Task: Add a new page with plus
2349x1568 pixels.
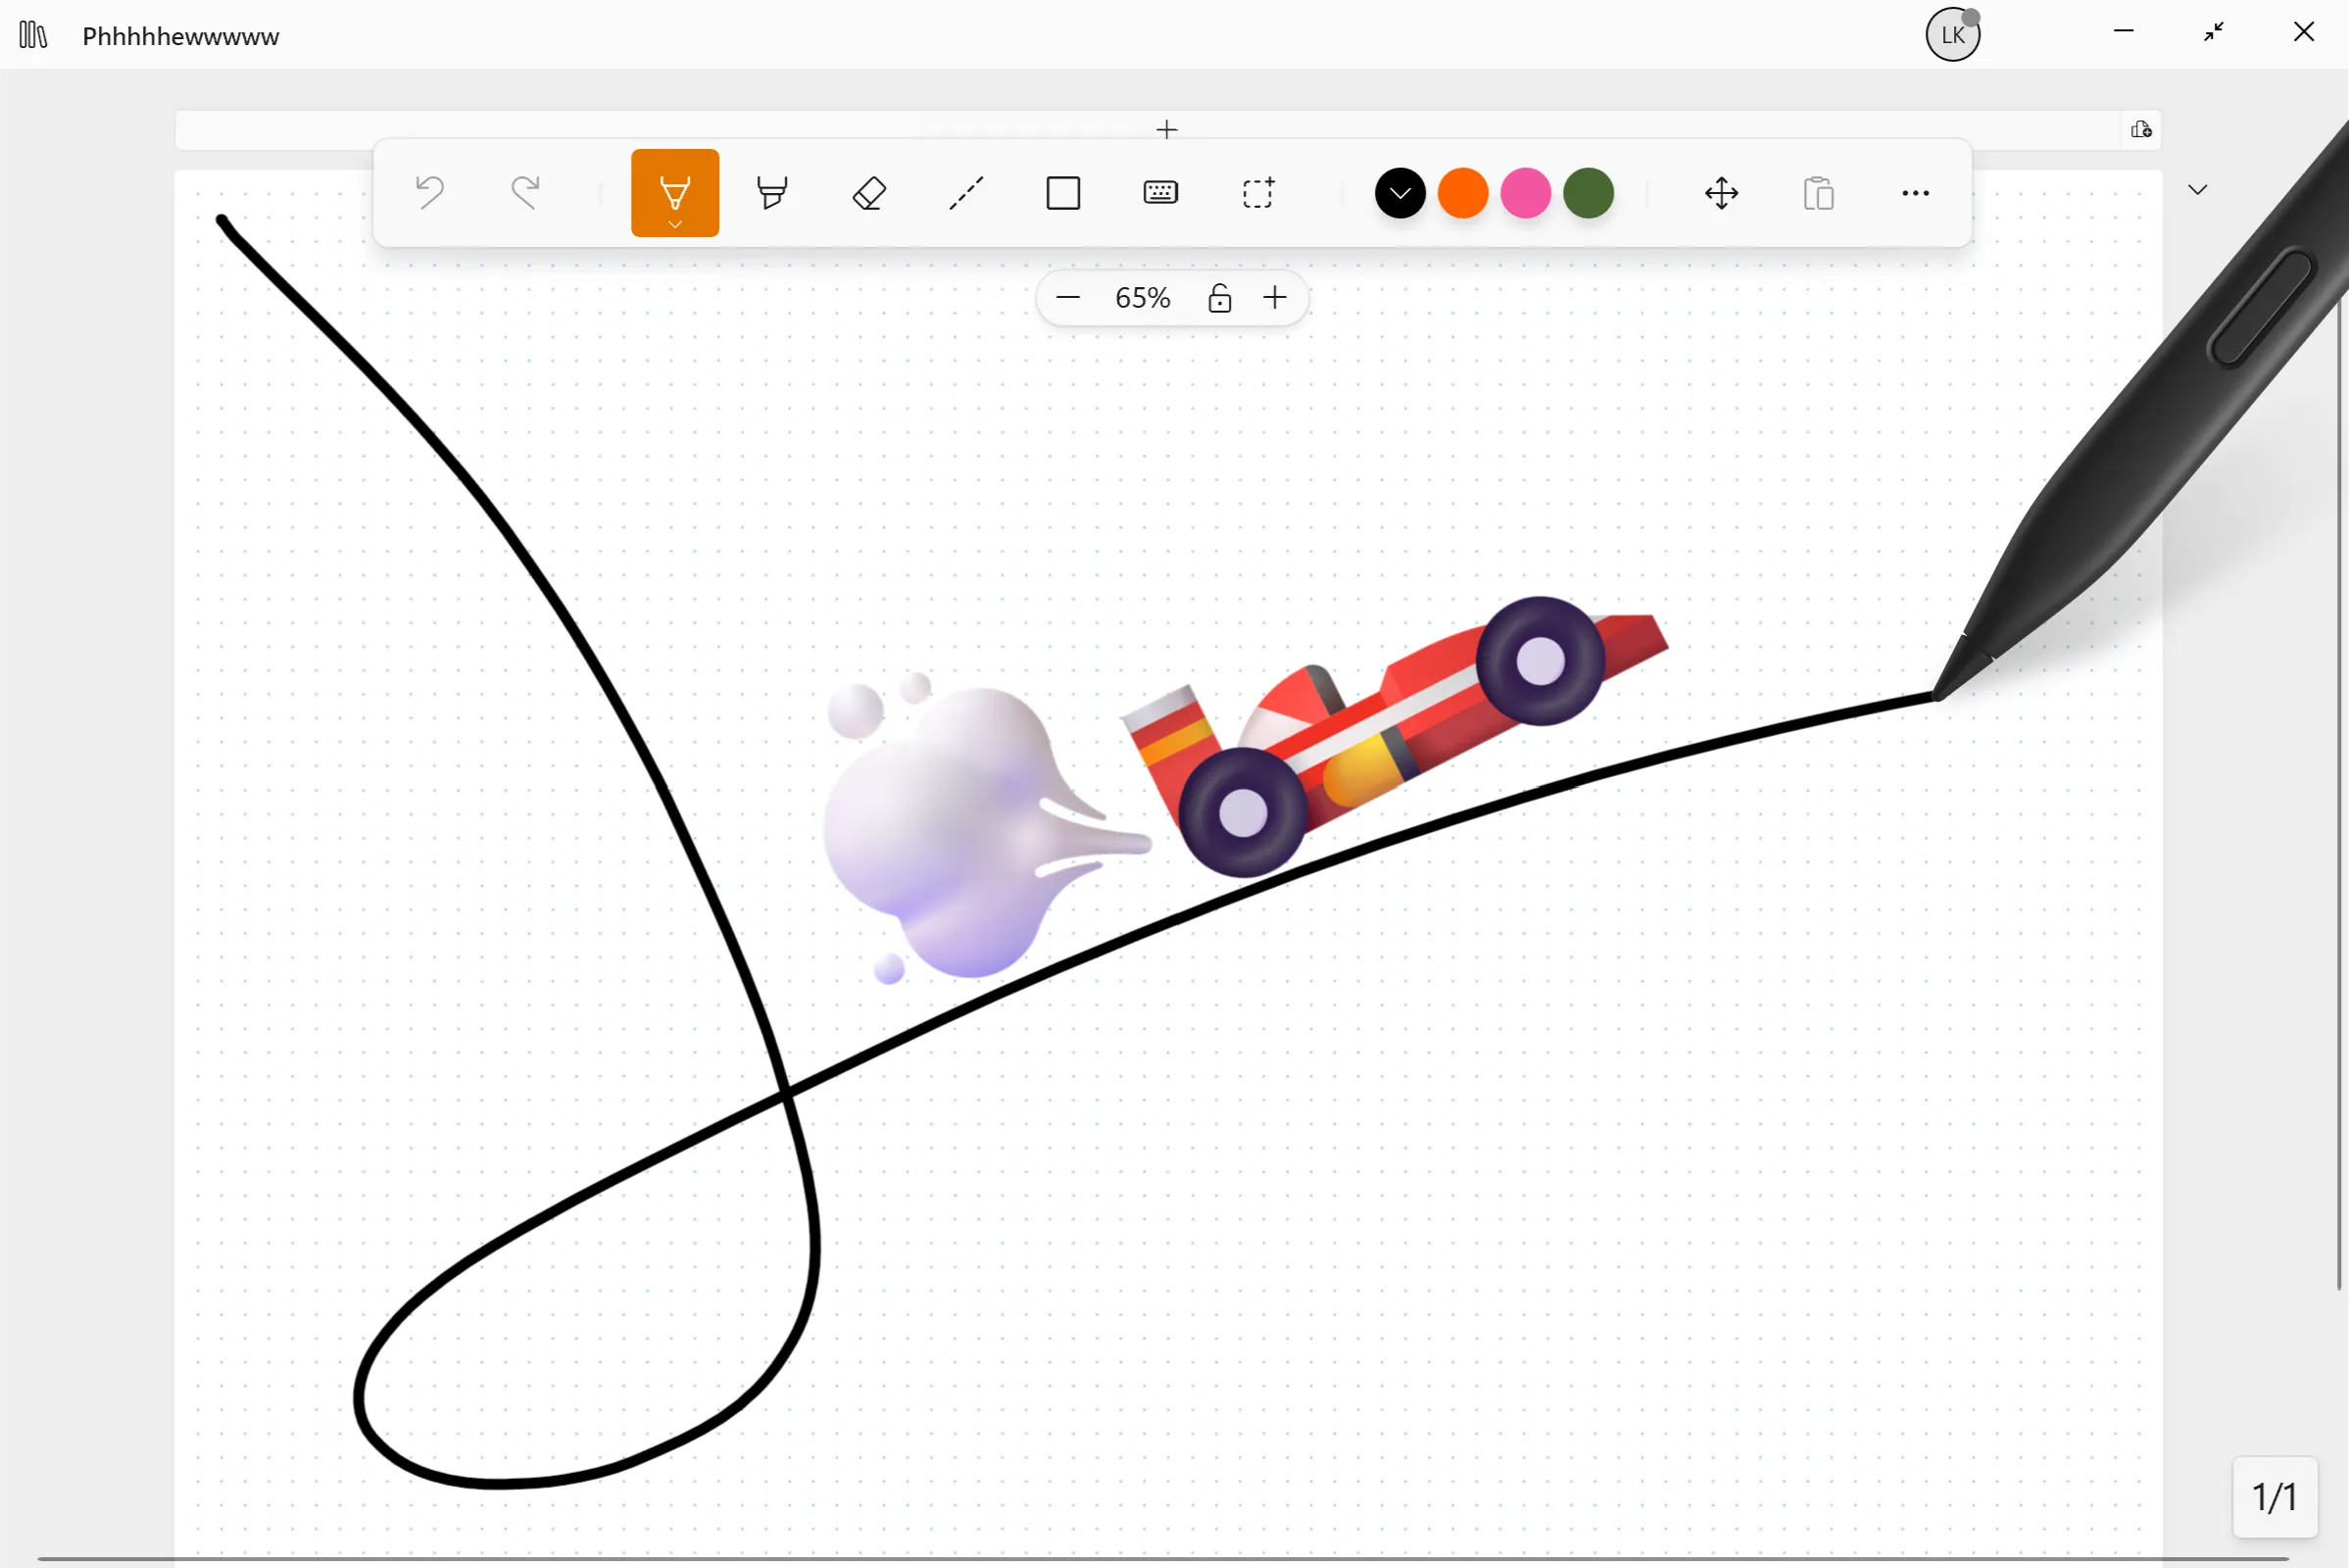Action: (1167, 129)
